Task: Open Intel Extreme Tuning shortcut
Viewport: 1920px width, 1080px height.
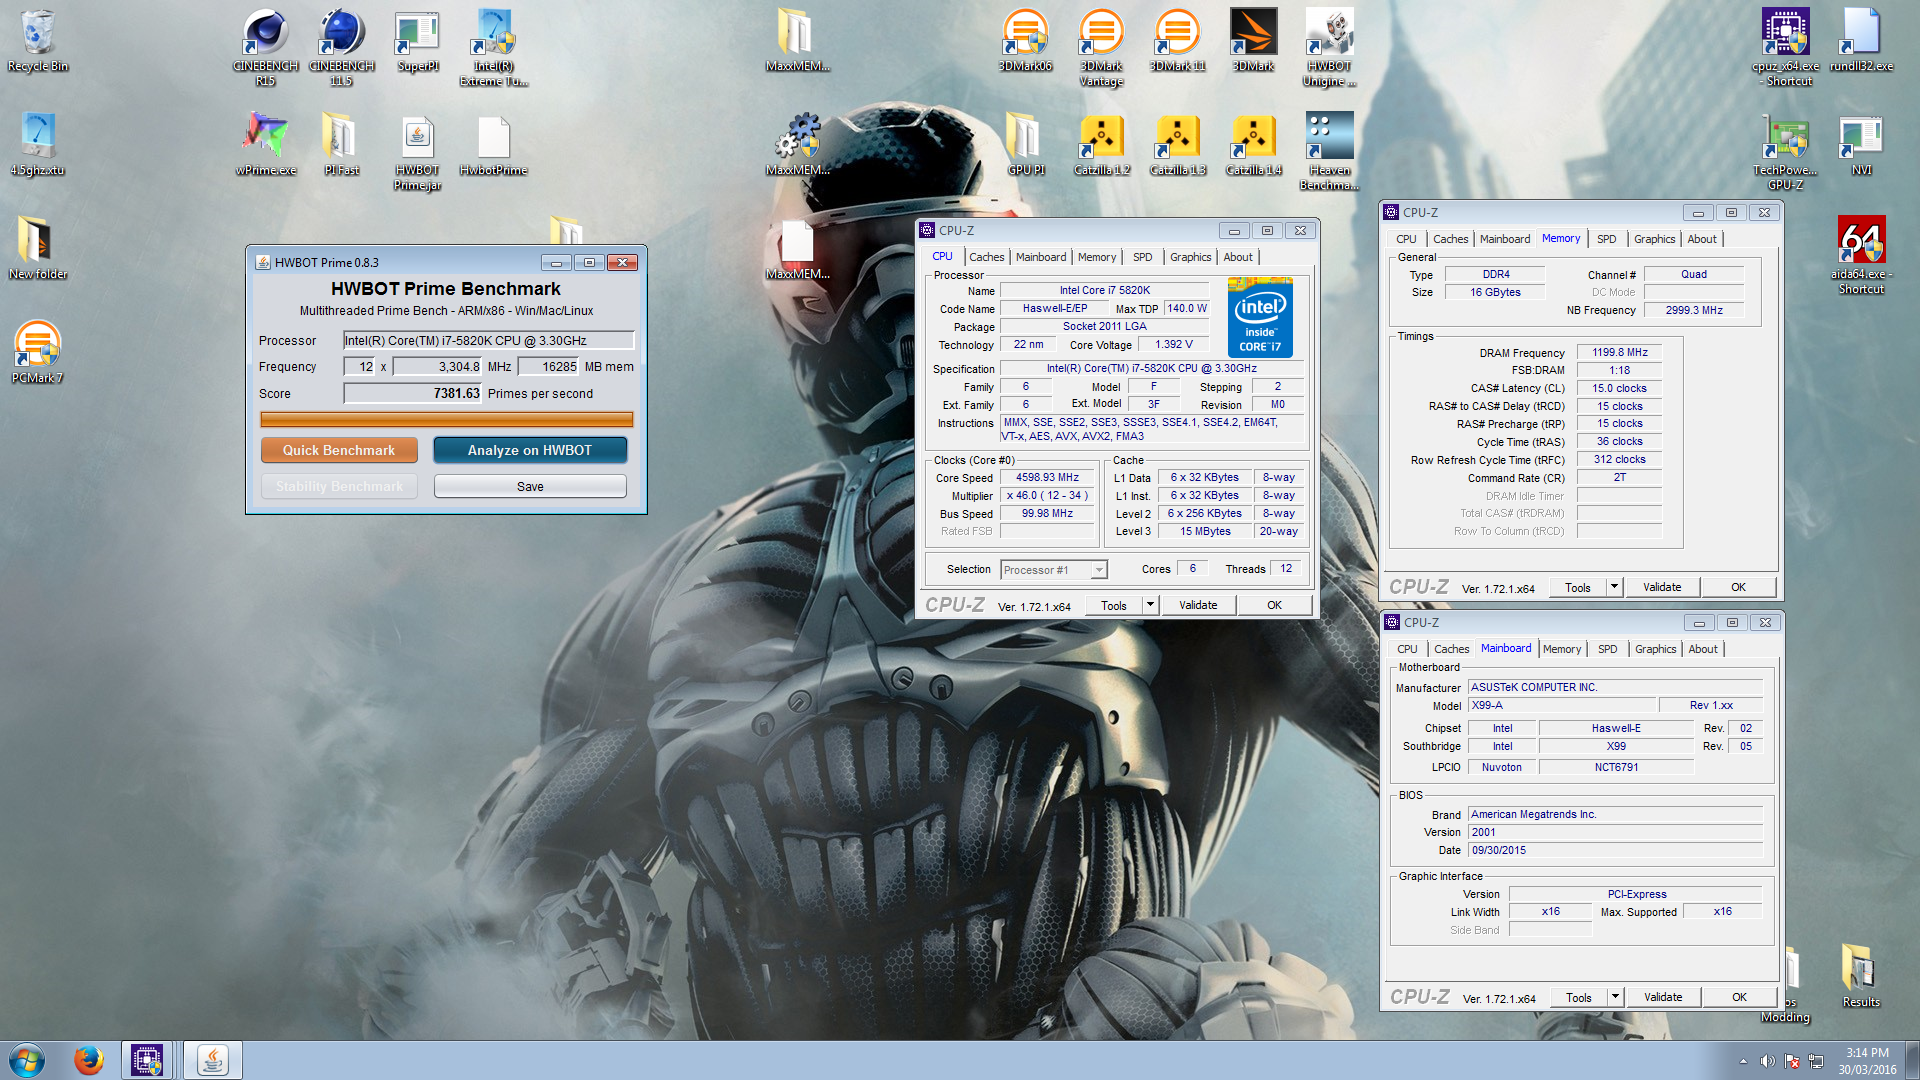Action: [494, 48]
